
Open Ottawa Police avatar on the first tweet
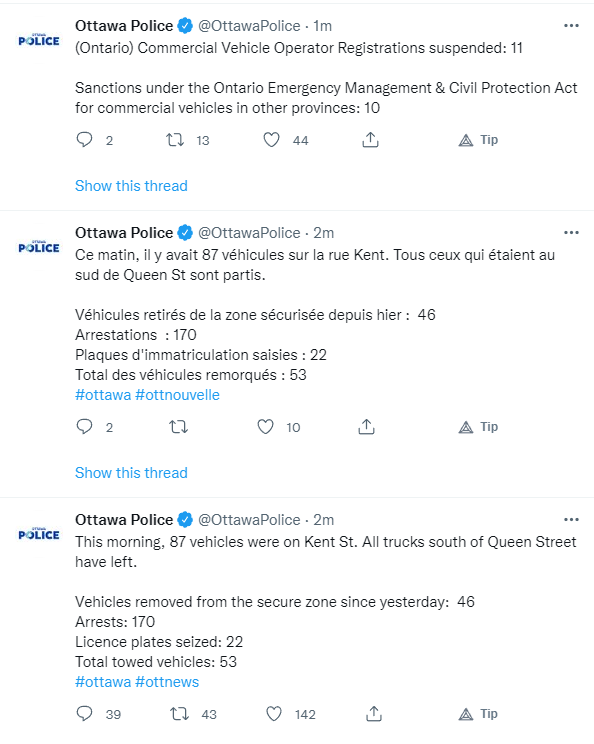[x=39, y=40]
